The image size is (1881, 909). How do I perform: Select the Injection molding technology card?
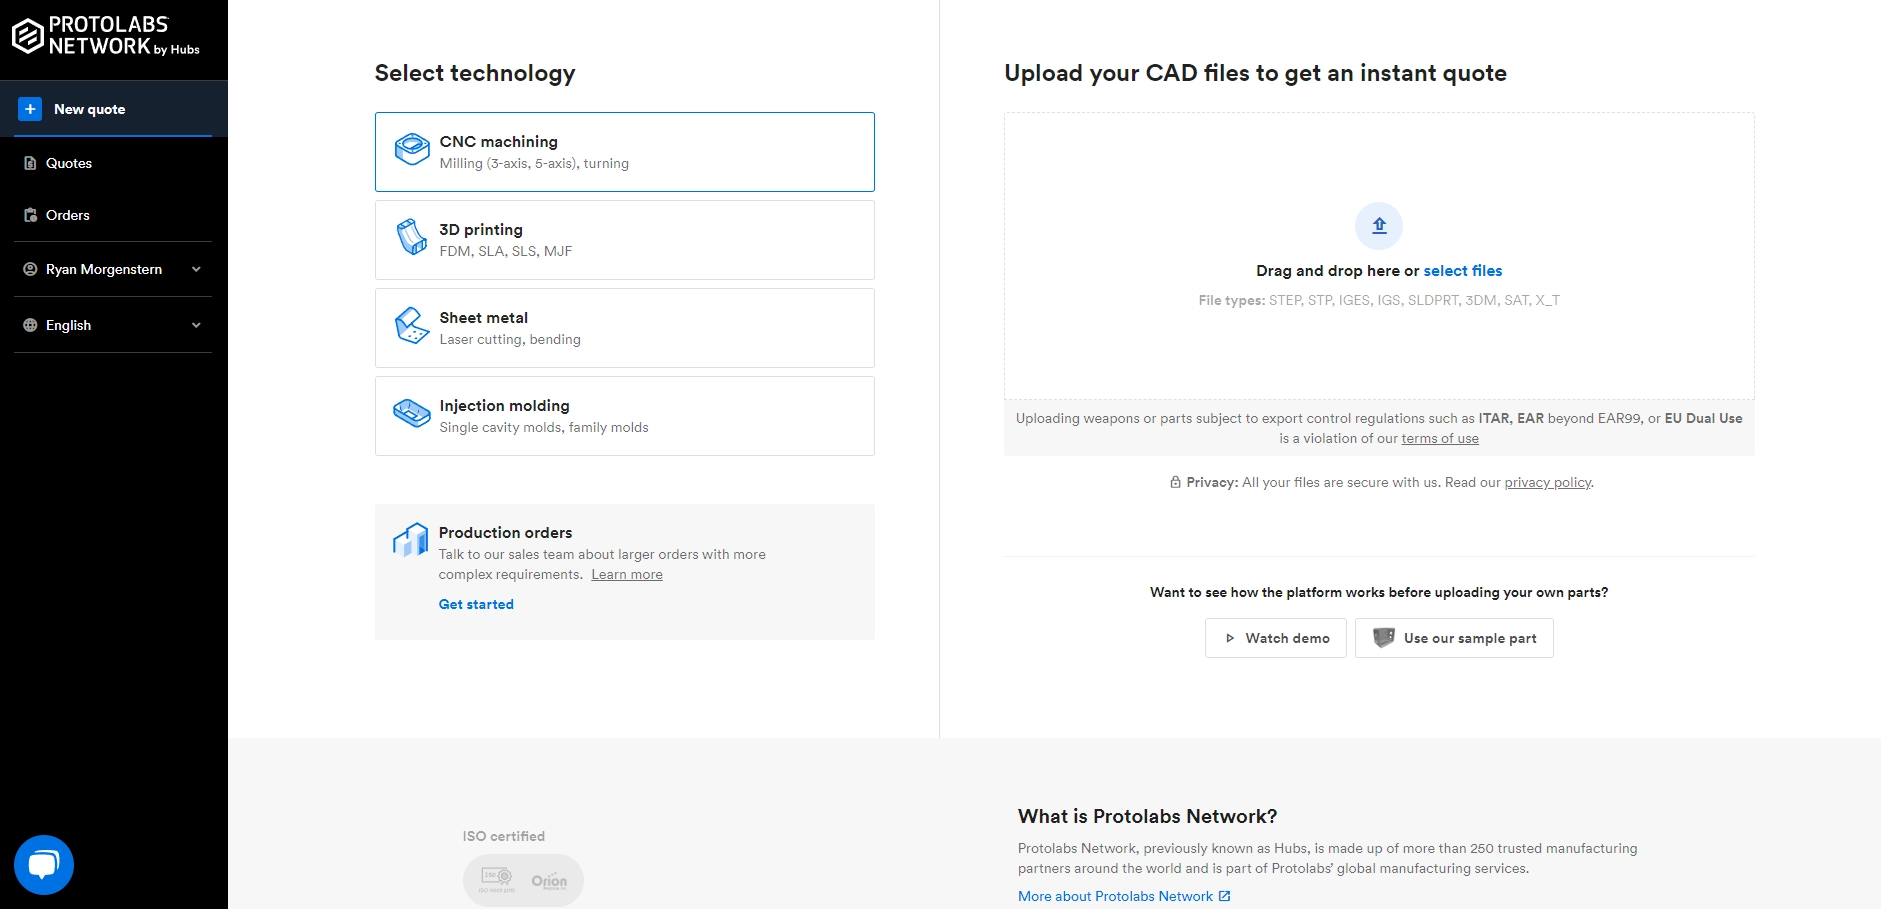[624, 416]
